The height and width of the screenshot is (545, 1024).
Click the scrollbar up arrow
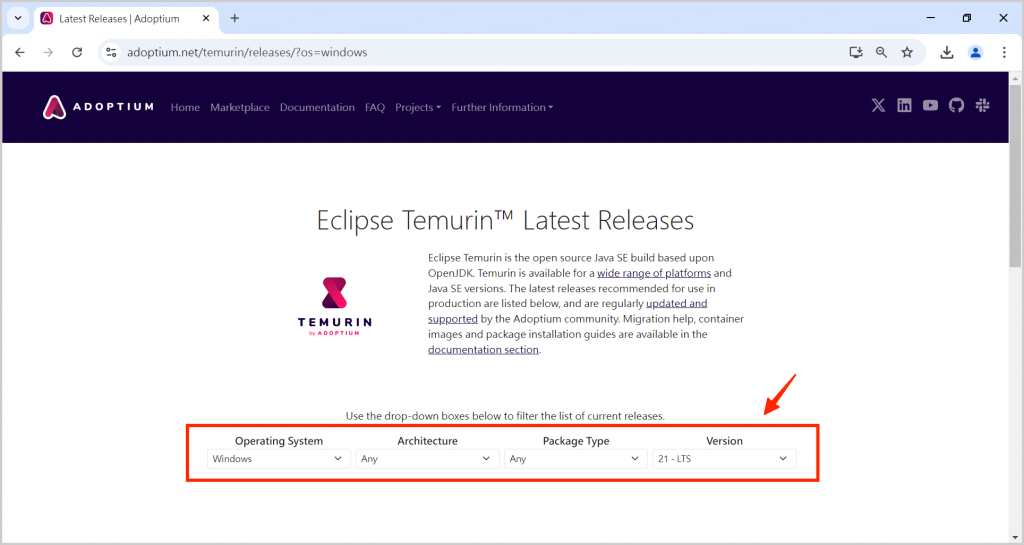point(1014,78)
